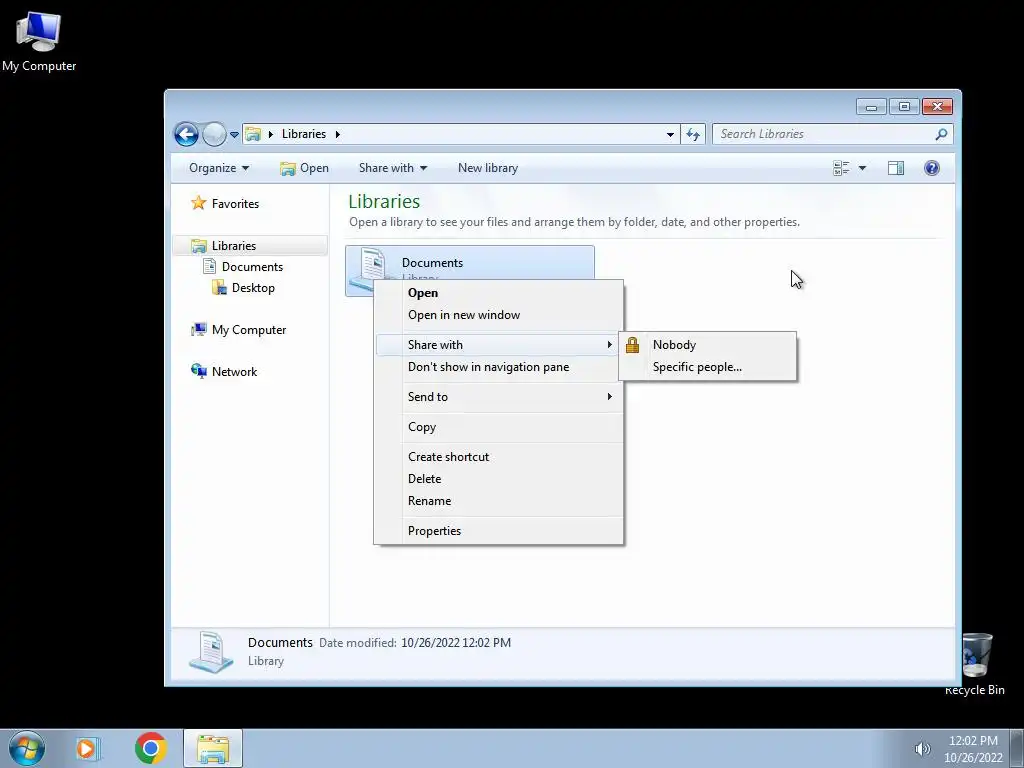
Task: Open the My Computer desktop icon
Action: click(x=39, y=40)
